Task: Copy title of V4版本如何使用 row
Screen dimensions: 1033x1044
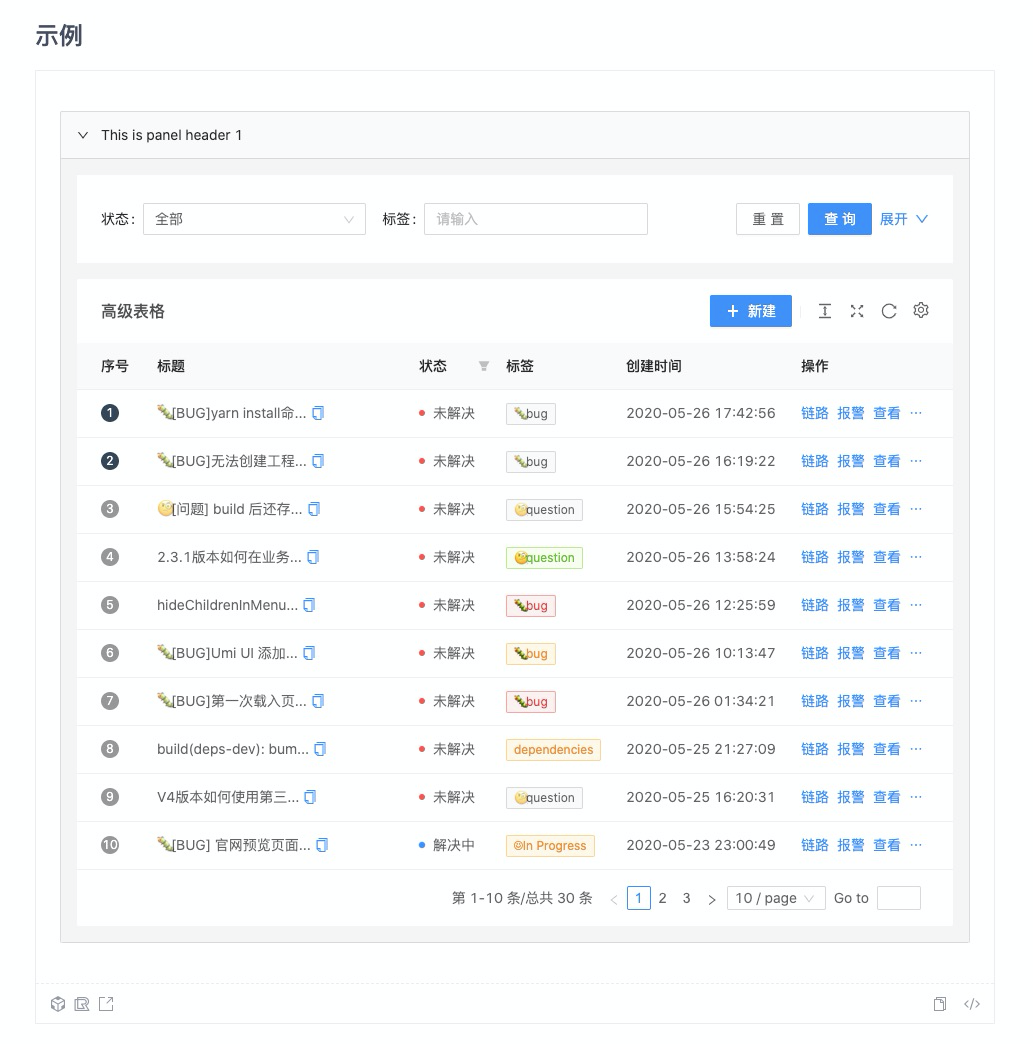Action: [x=310, y=797]
